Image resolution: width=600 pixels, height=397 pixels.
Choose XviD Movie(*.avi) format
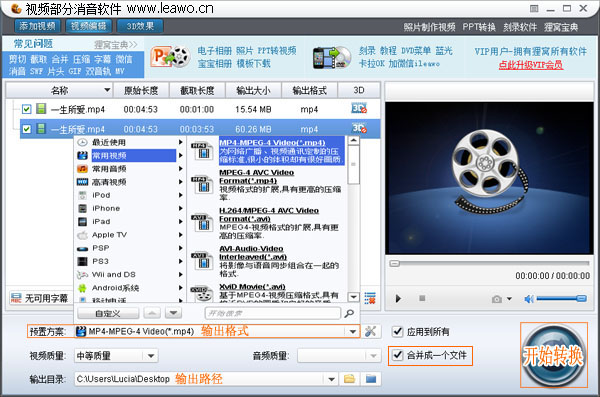click(280, 293)
